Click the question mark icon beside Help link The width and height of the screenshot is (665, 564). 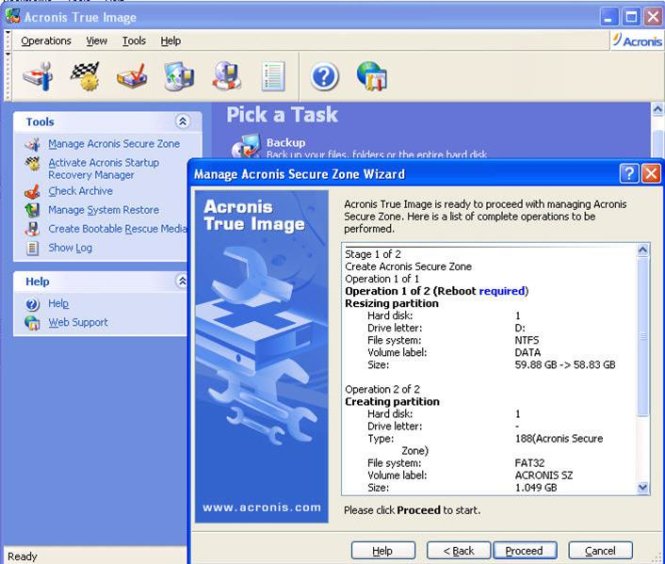click(33, 304)
